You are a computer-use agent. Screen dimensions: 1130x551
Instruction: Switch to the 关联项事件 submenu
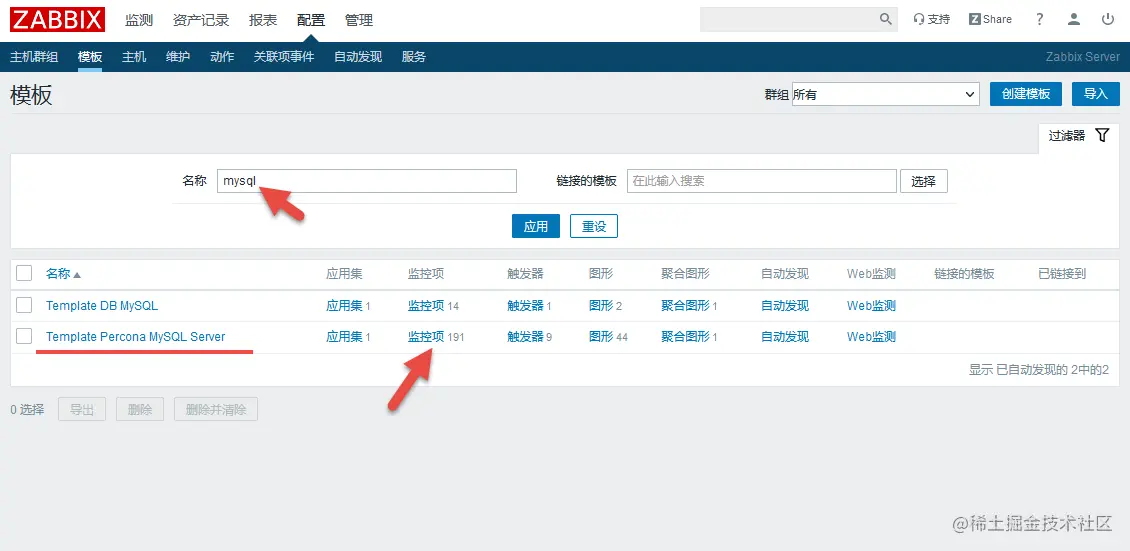coord(284,57)
